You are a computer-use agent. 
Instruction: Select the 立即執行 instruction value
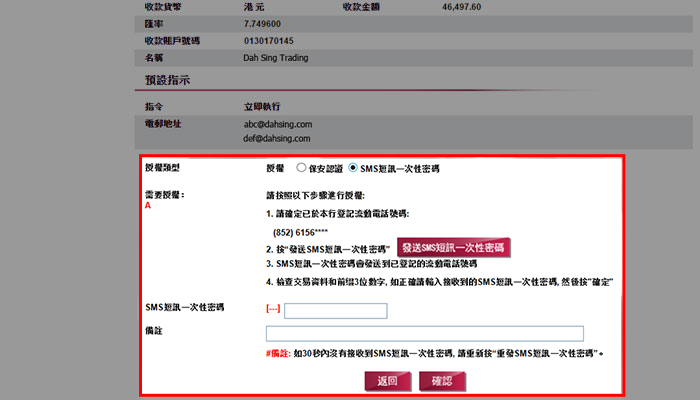point(262,107)
